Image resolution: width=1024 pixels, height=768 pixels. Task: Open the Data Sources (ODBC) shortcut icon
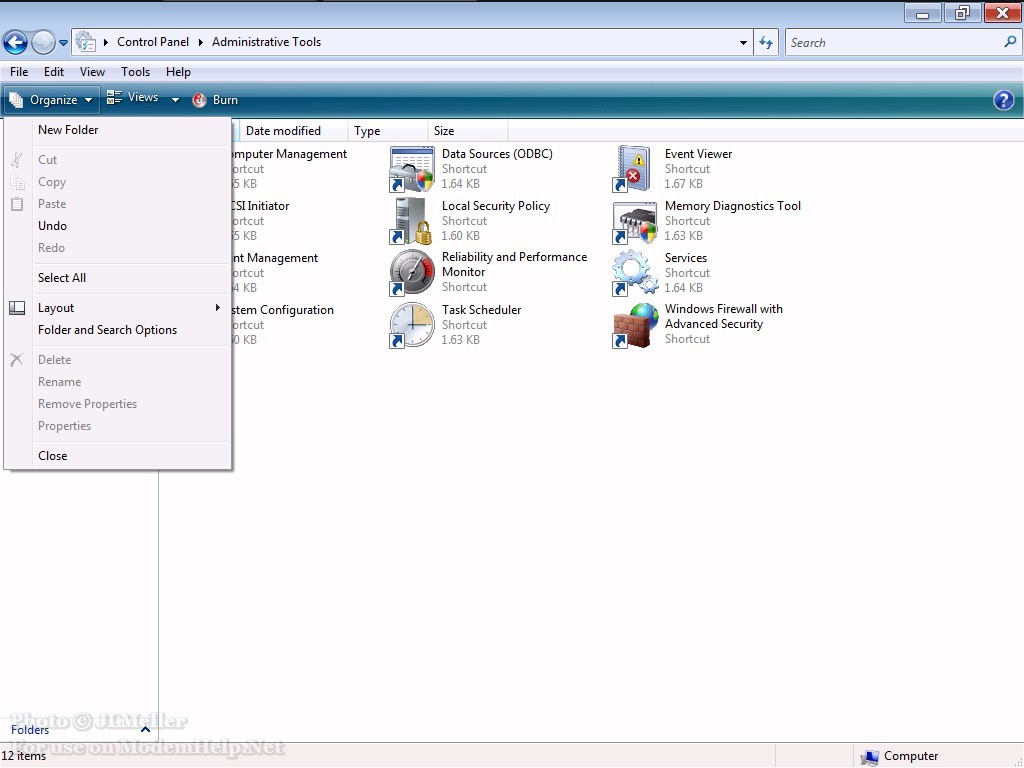(x=411, y=168)
